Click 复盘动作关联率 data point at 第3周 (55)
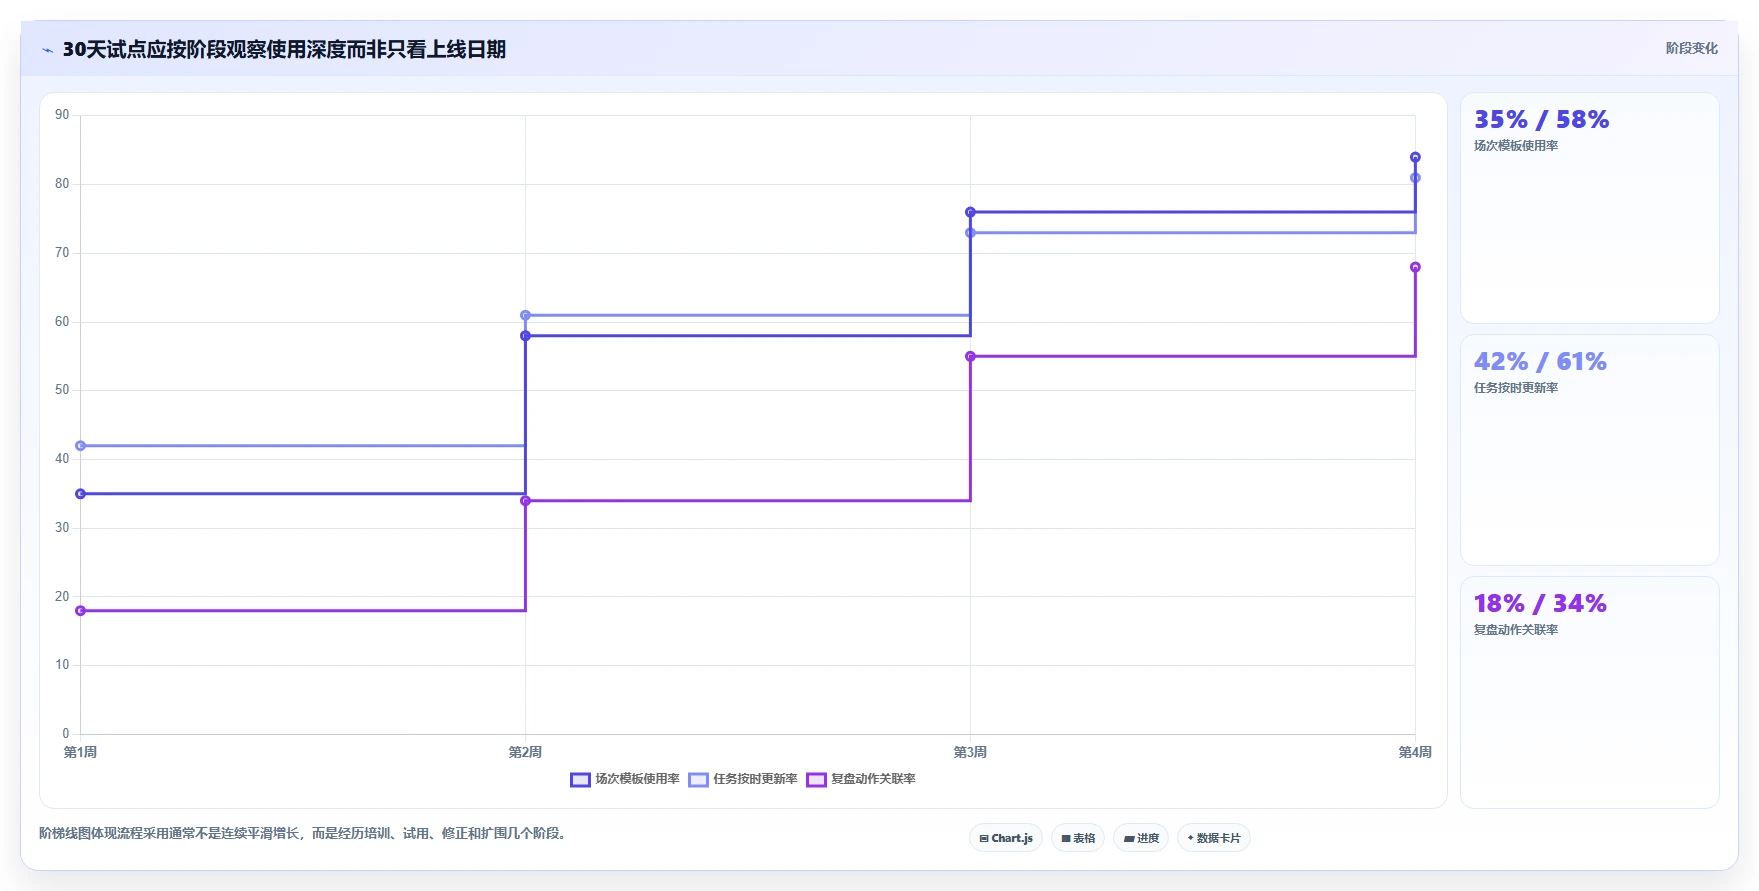Viewport: 1759px width, 891px height. (970, 356)
